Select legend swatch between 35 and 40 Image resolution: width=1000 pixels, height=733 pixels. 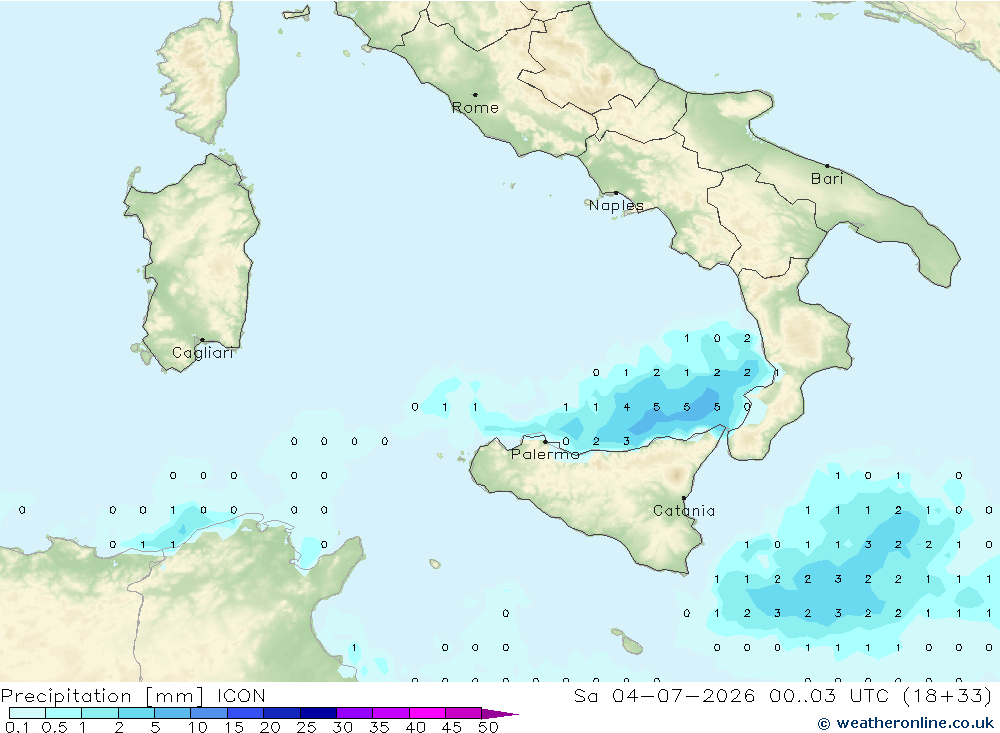[x=390, y=713]
